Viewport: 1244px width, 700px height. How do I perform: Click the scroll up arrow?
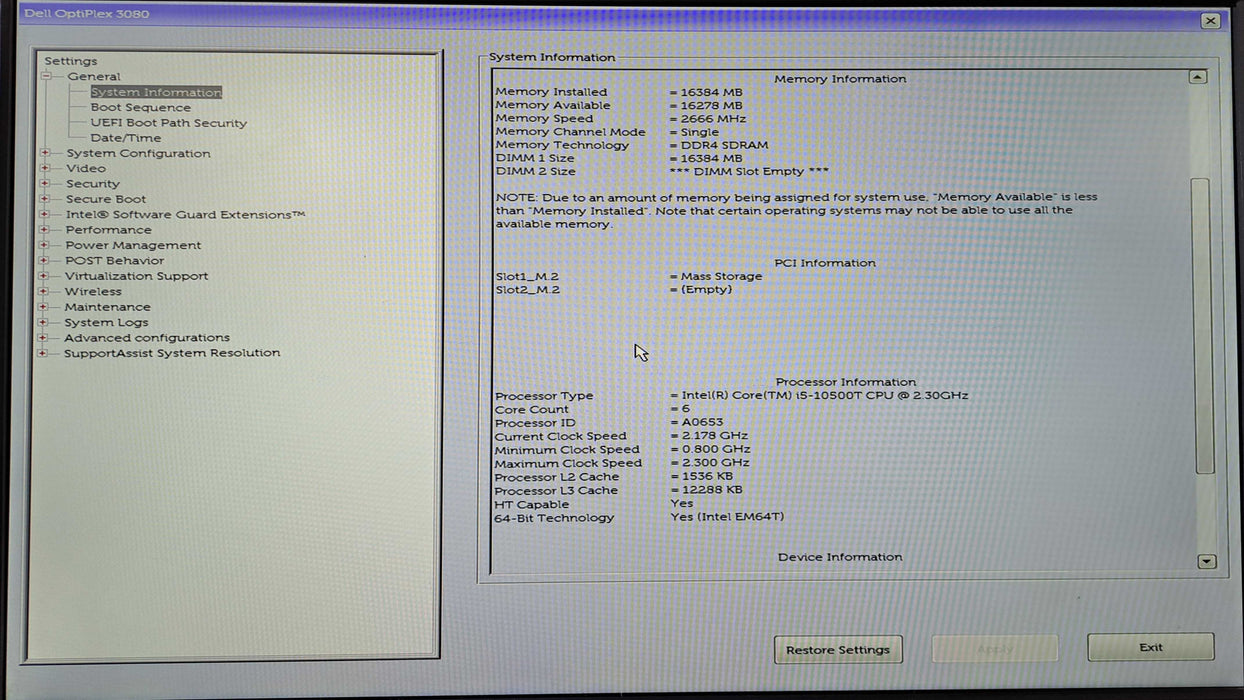(x=1197, y=77)
